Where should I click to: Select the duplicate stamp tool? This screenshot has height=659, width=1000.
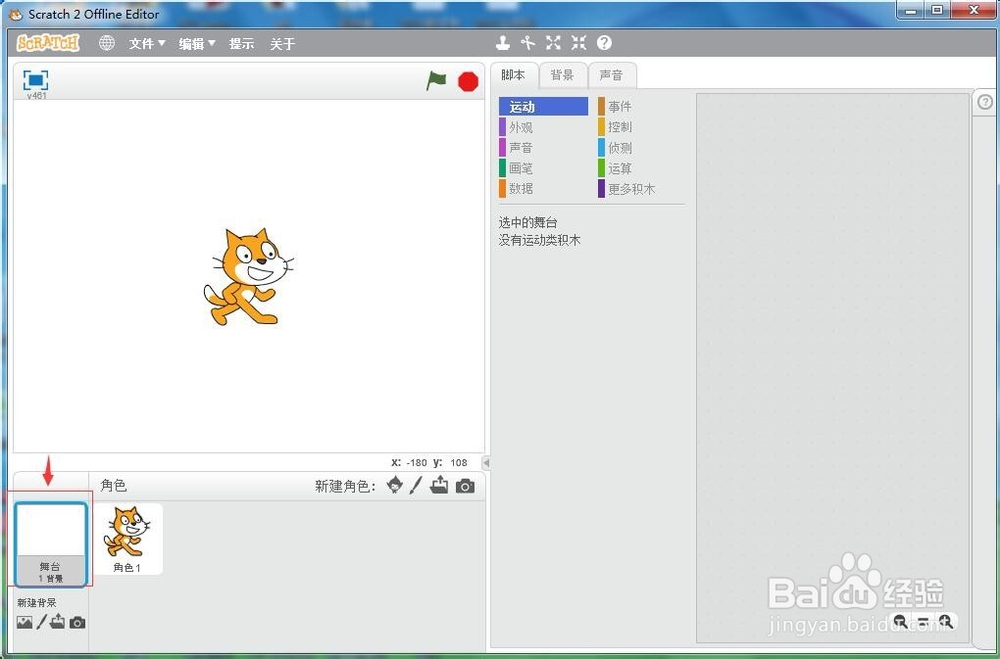(x=503, y=43)
